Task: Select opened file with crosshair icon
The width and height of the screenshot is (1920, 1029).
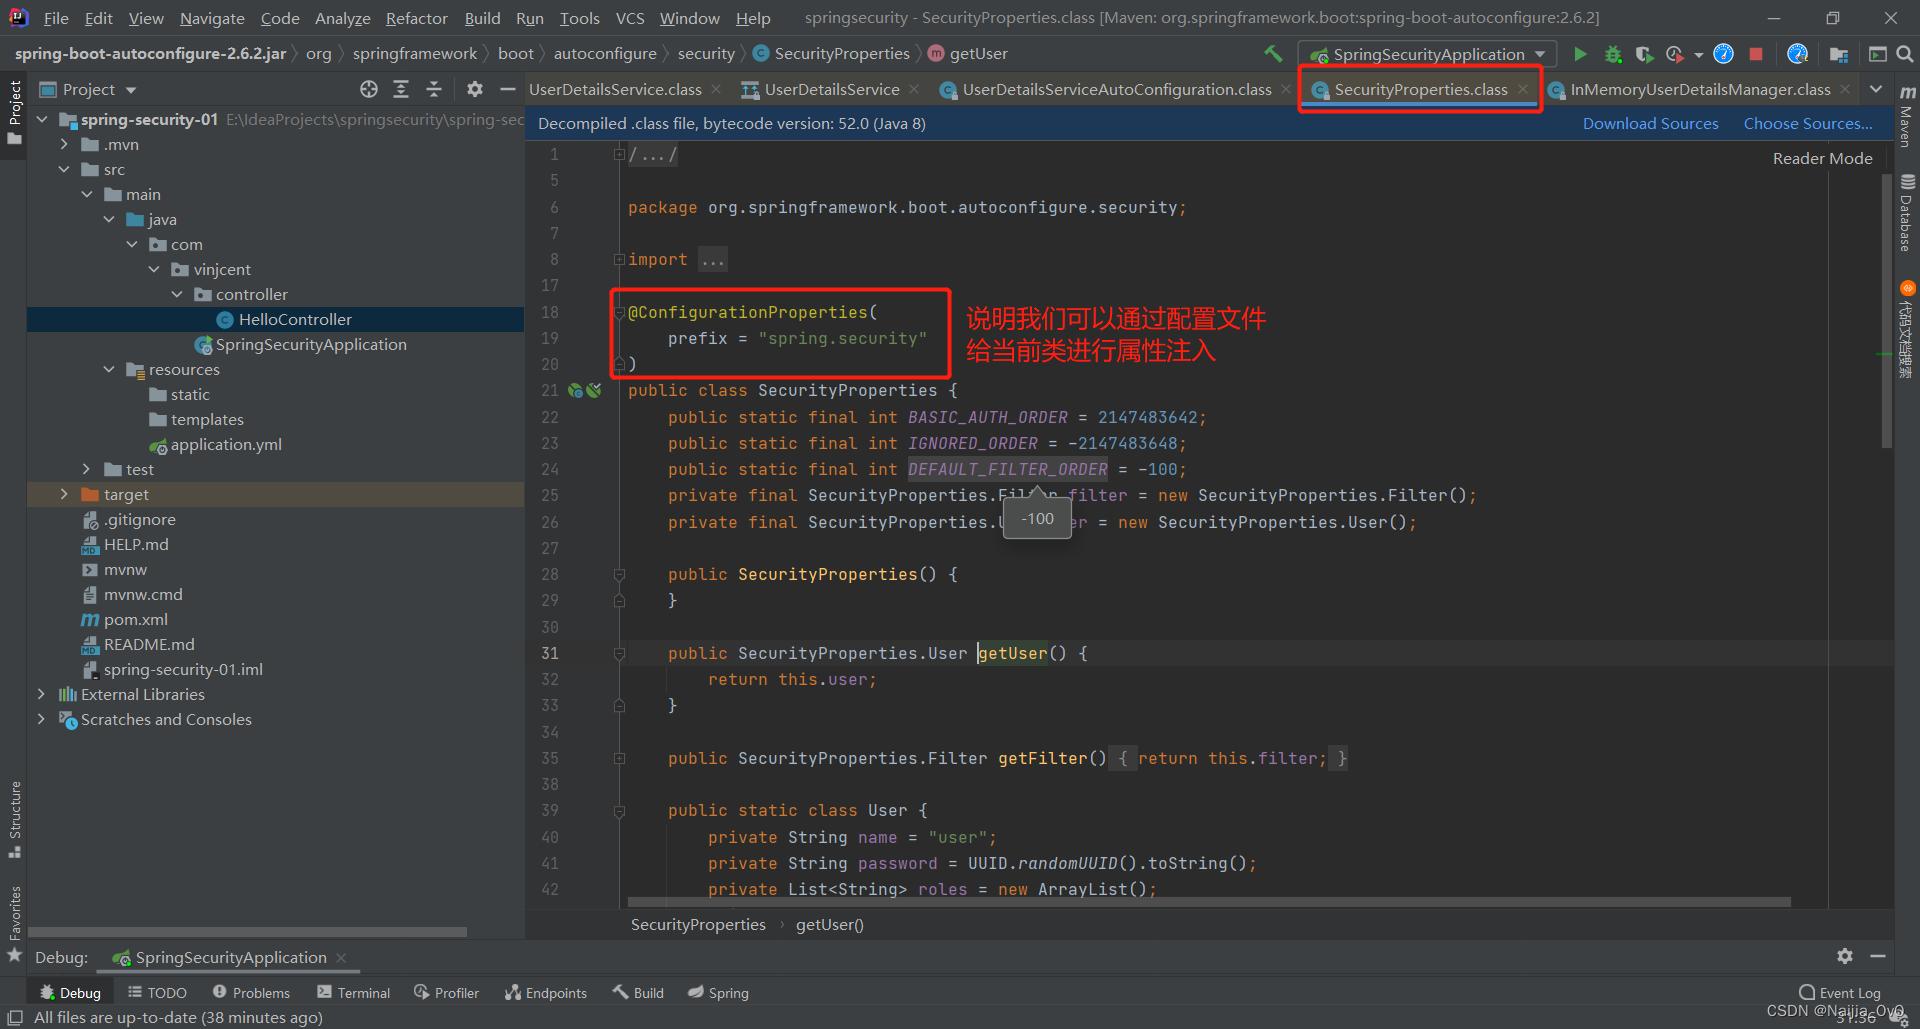Action: (x=369, y=89)
